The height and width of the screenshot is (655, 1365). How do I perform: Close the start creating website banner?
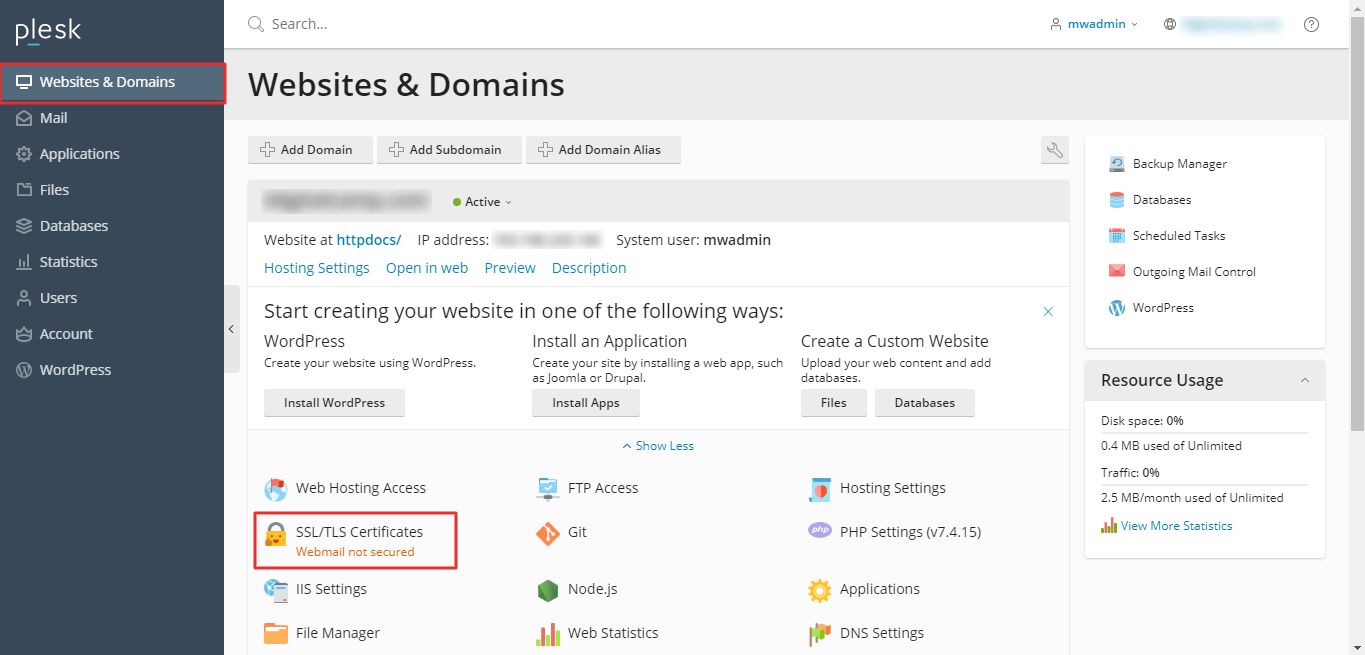click(x=1048, y=312)
